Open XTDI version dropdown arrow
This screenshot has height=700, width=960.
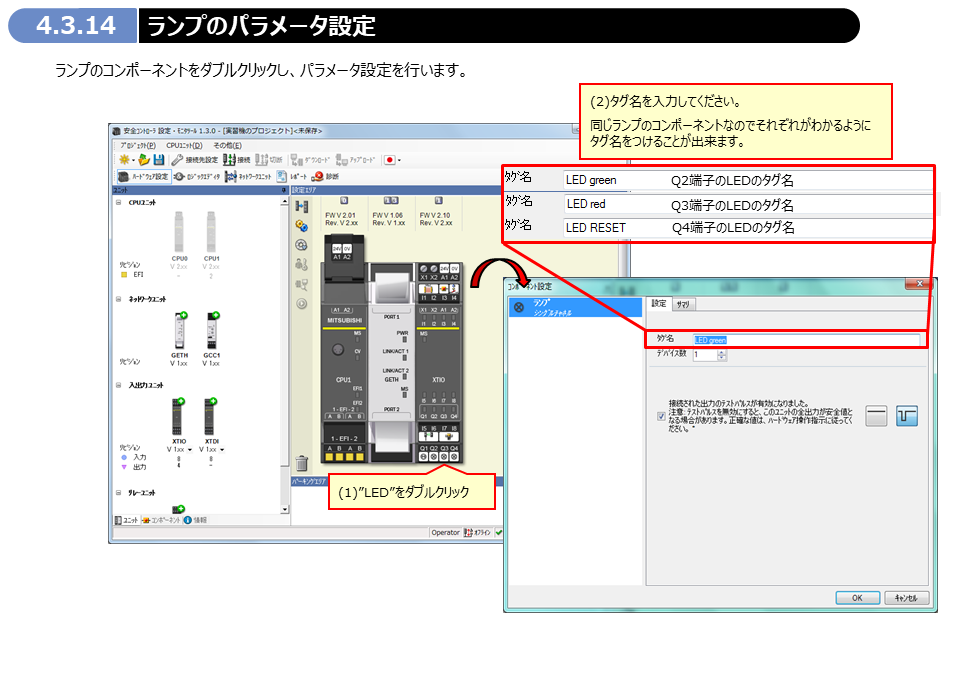coord(222,450)
